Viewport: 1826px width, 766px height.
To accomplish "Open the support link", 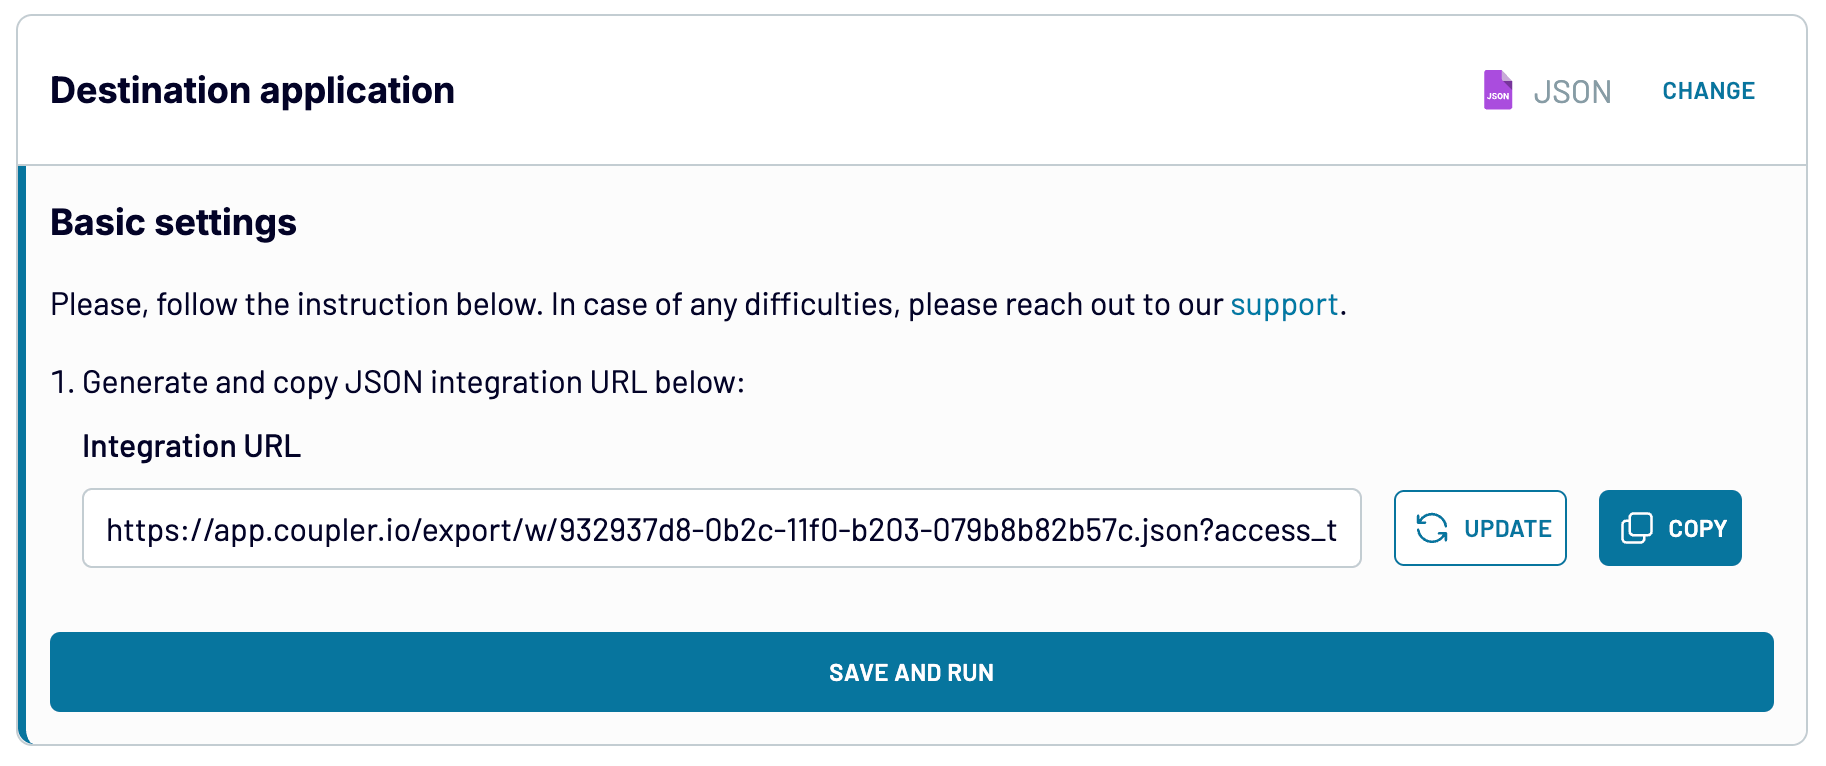I will tap(1284, 304).
